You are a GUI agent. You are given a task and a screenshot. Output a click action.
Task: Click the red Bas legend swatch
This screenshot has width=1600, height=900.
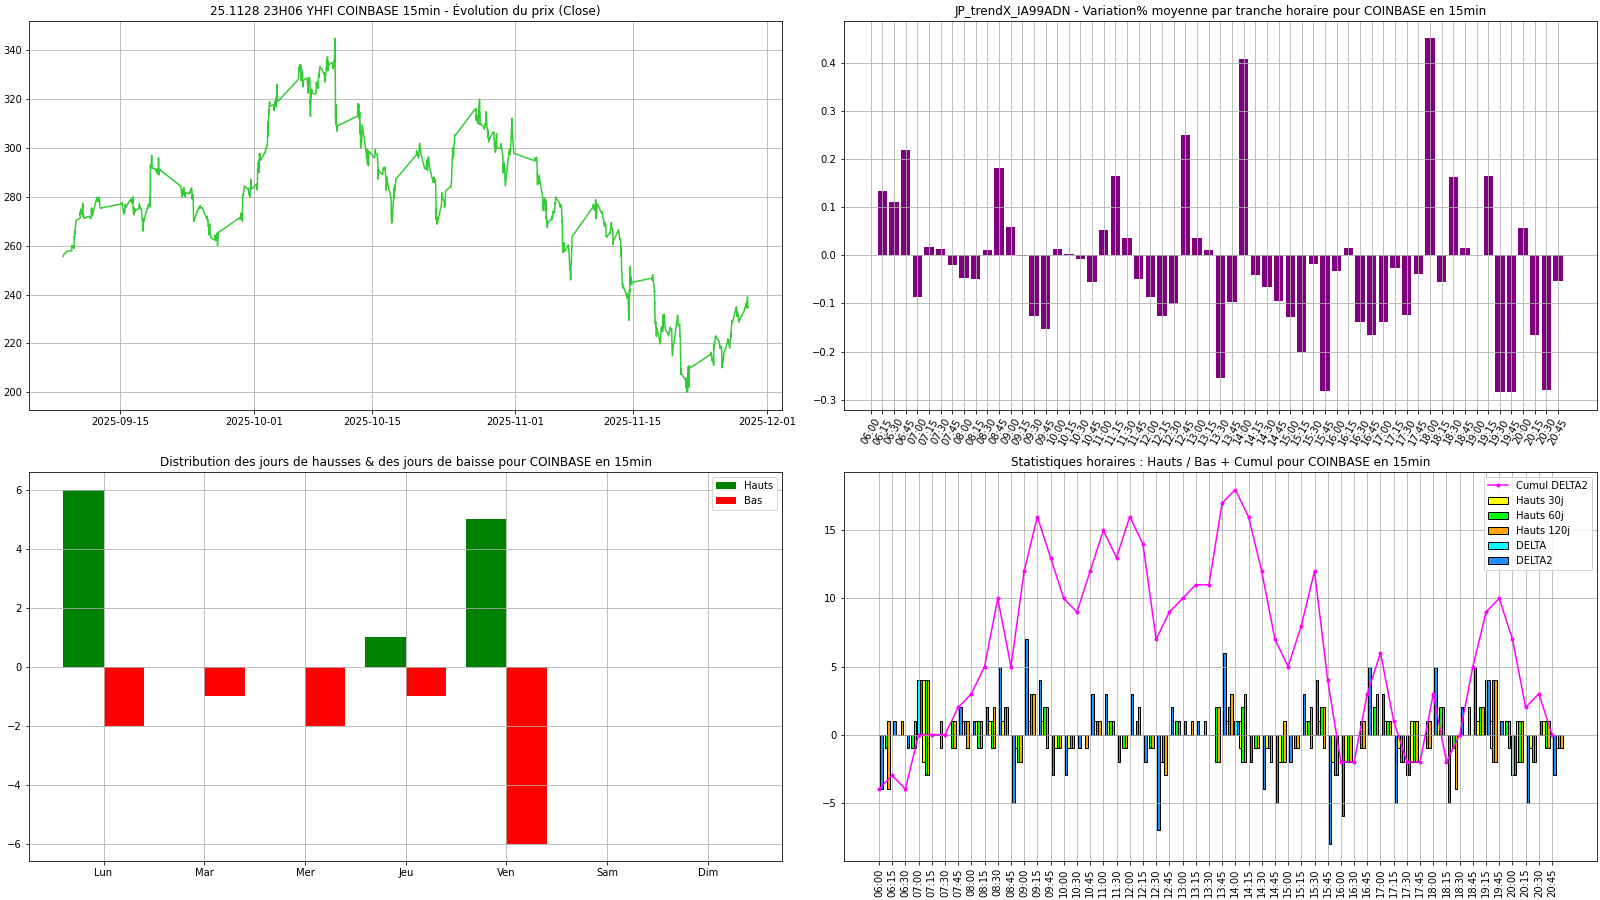726,500
